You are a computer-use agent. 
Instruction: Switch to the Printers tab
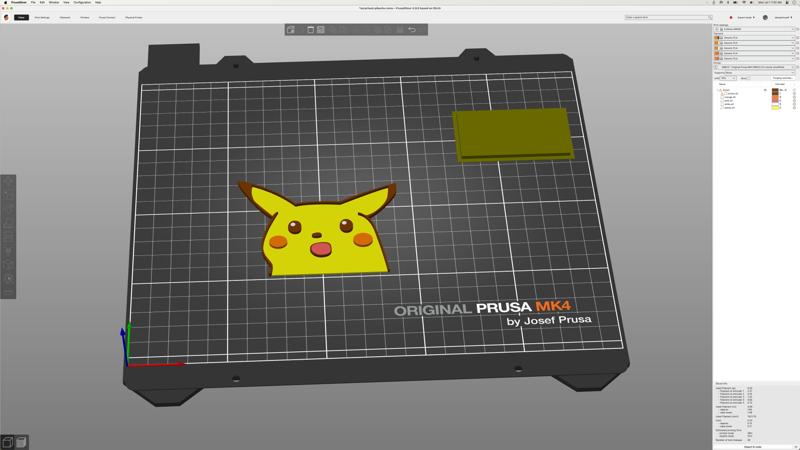click(85, 17)
